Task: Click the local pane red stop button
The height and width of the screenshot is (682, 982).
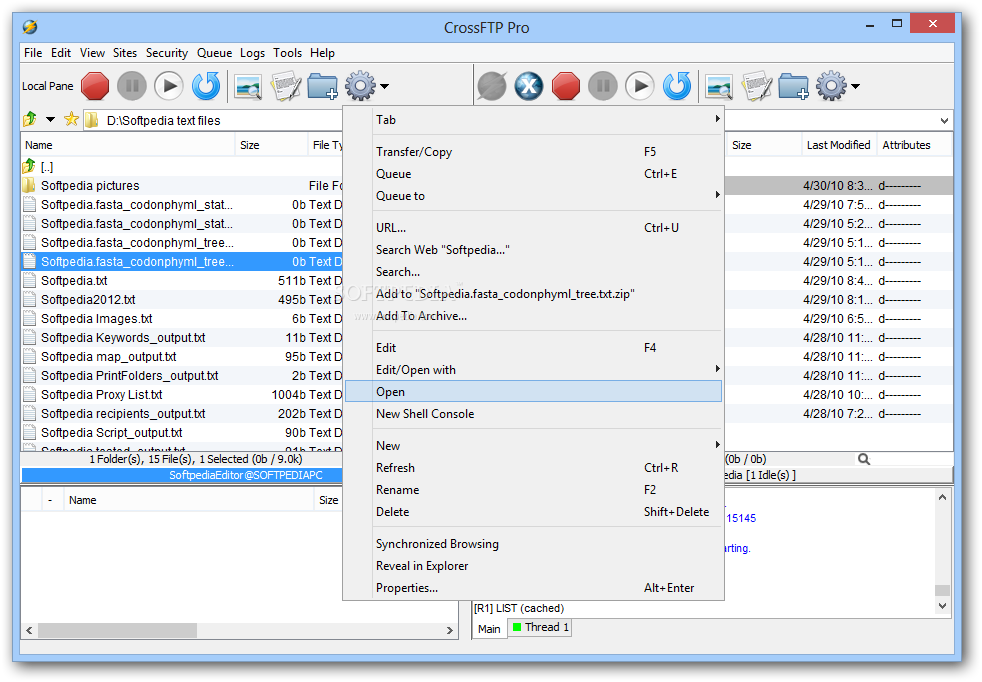Action: tap(95, 86)
